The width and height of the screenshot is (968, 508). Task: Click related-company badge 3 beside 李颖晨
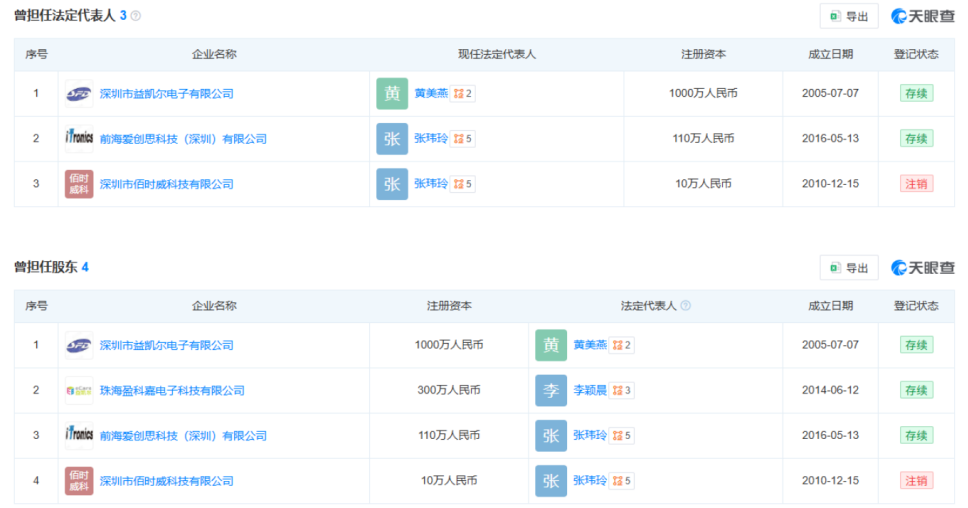click(622, 390)
